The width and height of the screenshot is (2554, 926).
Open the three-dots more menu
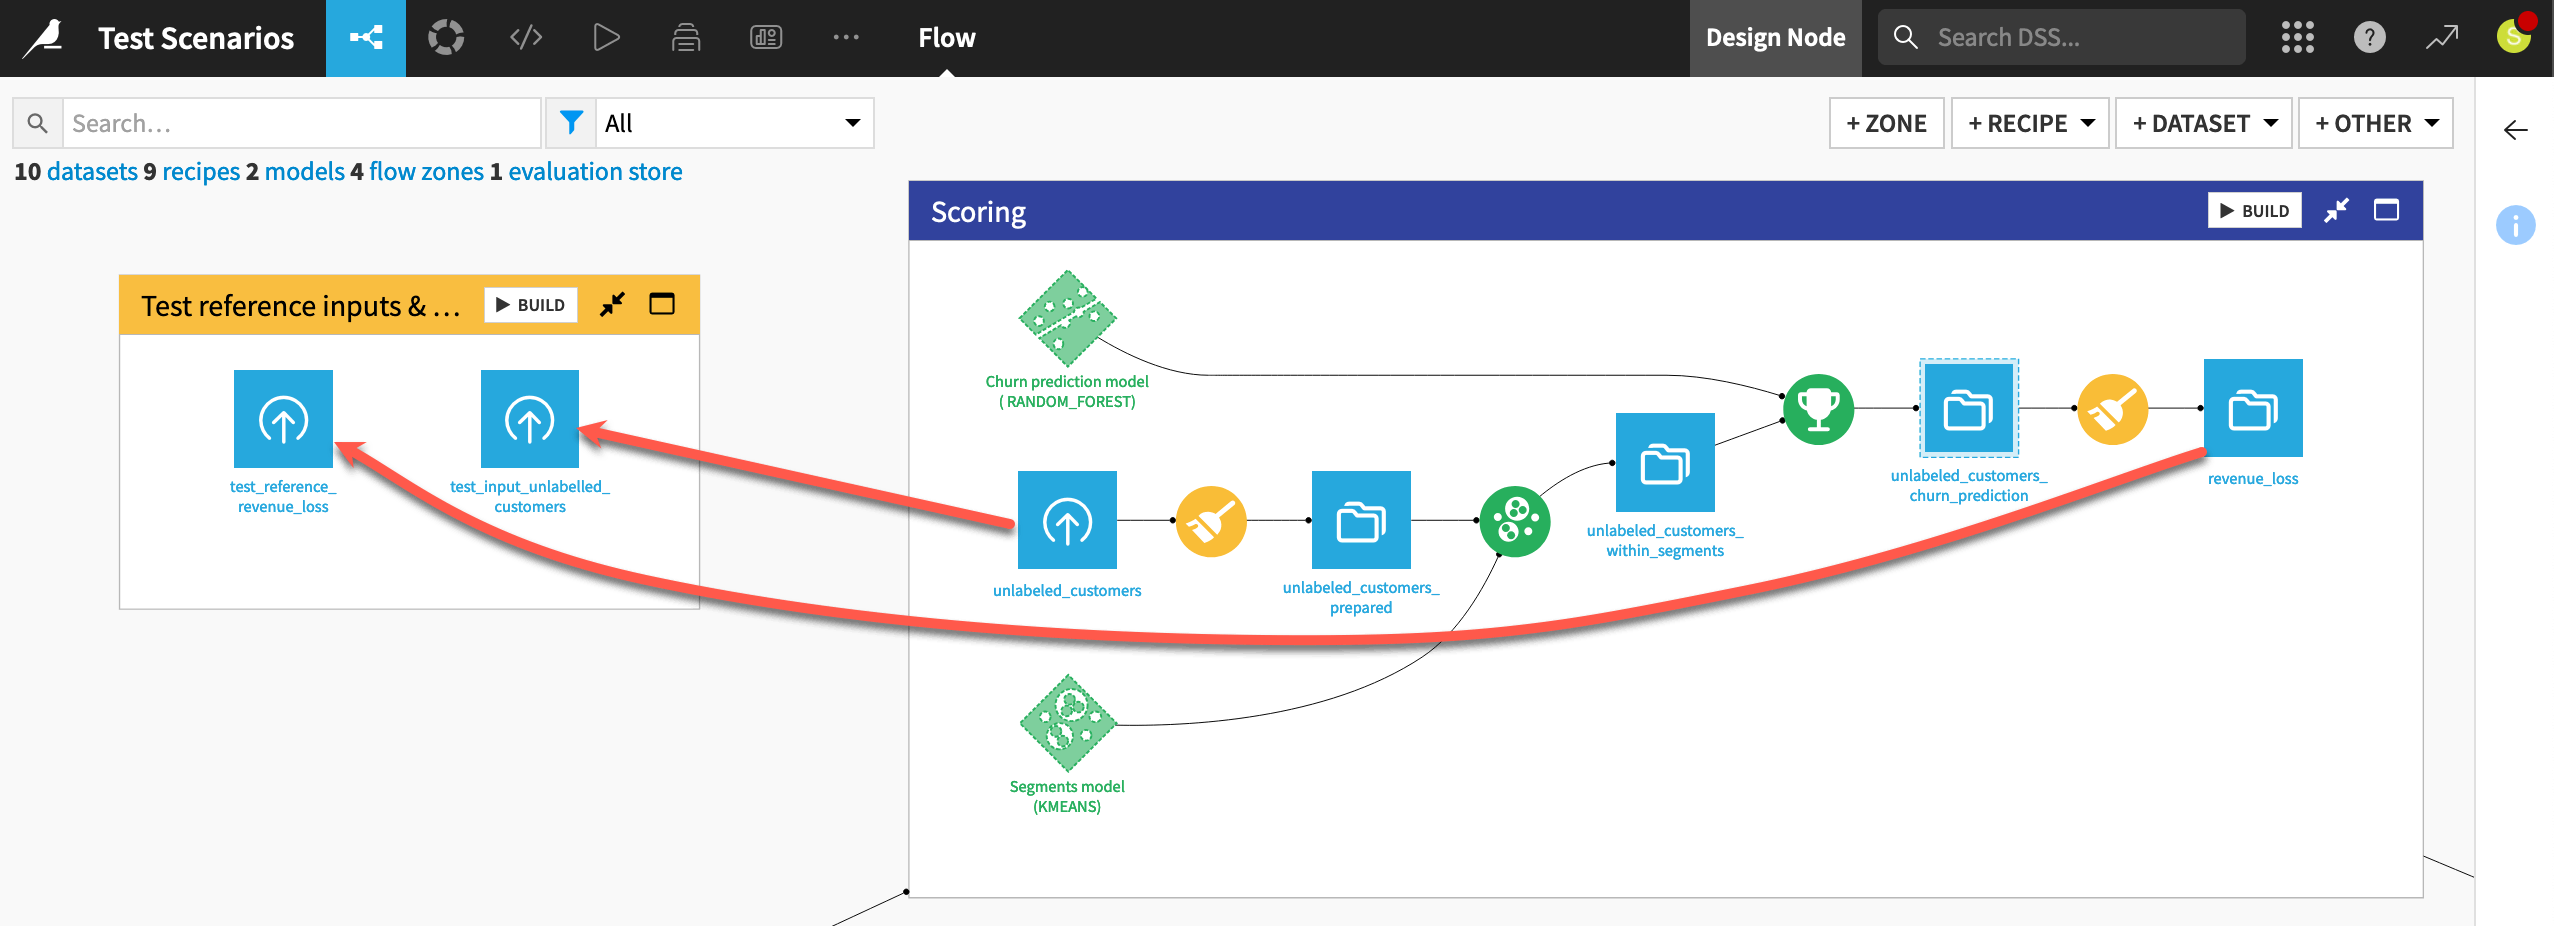[x=846, y=38]
